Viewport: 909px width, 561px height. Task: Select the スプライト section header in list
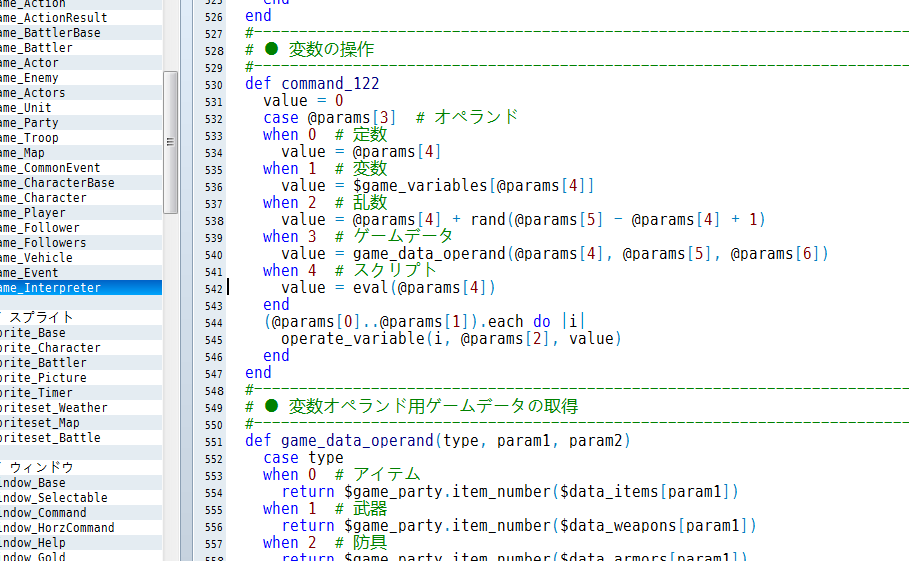[81, 318]
